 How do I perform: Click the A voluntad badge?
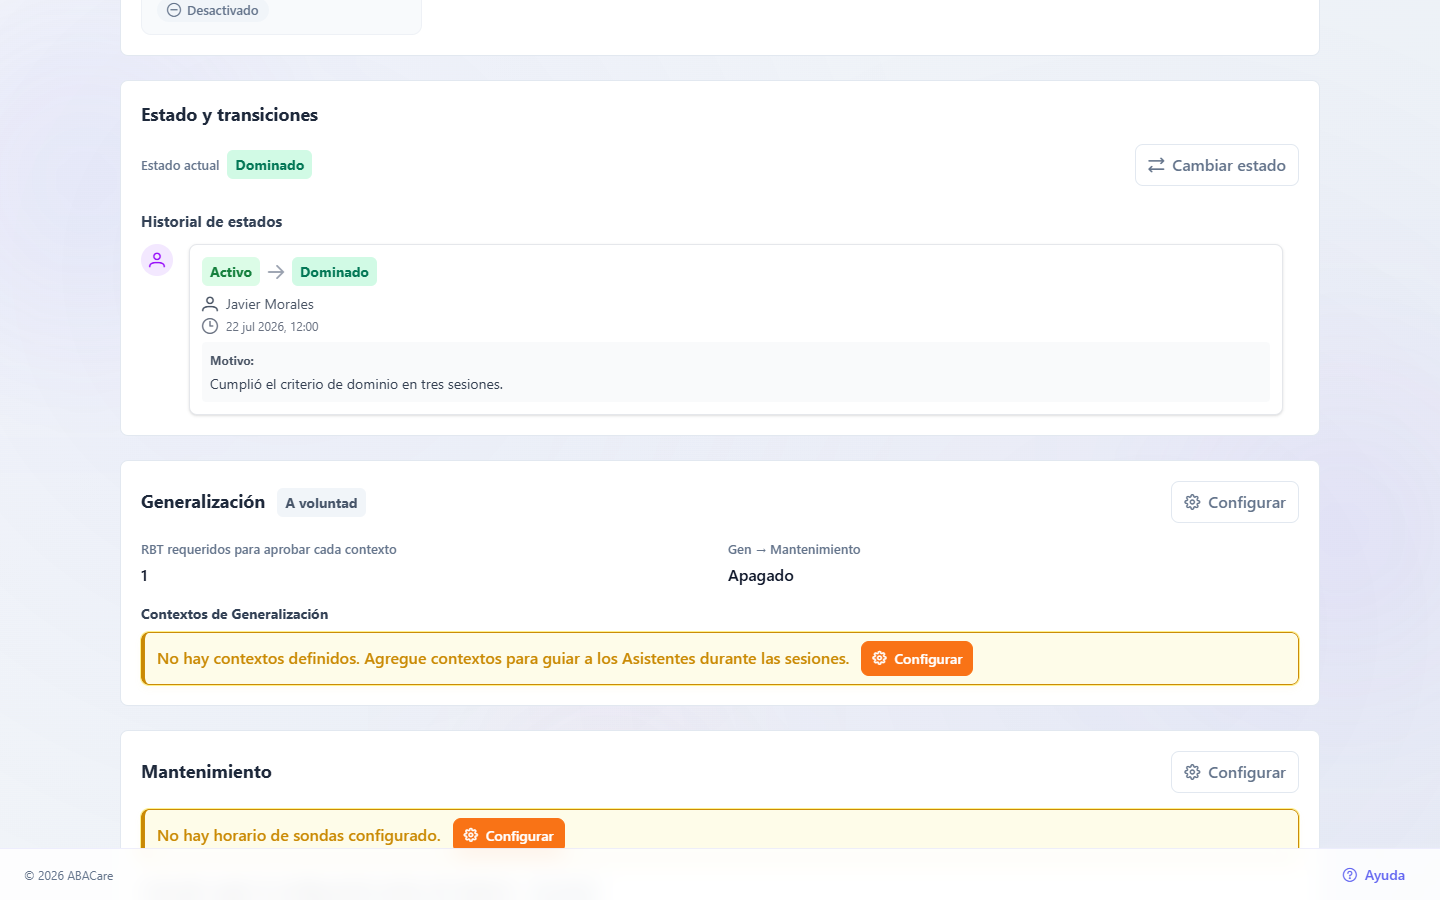(x=321, y=503)
